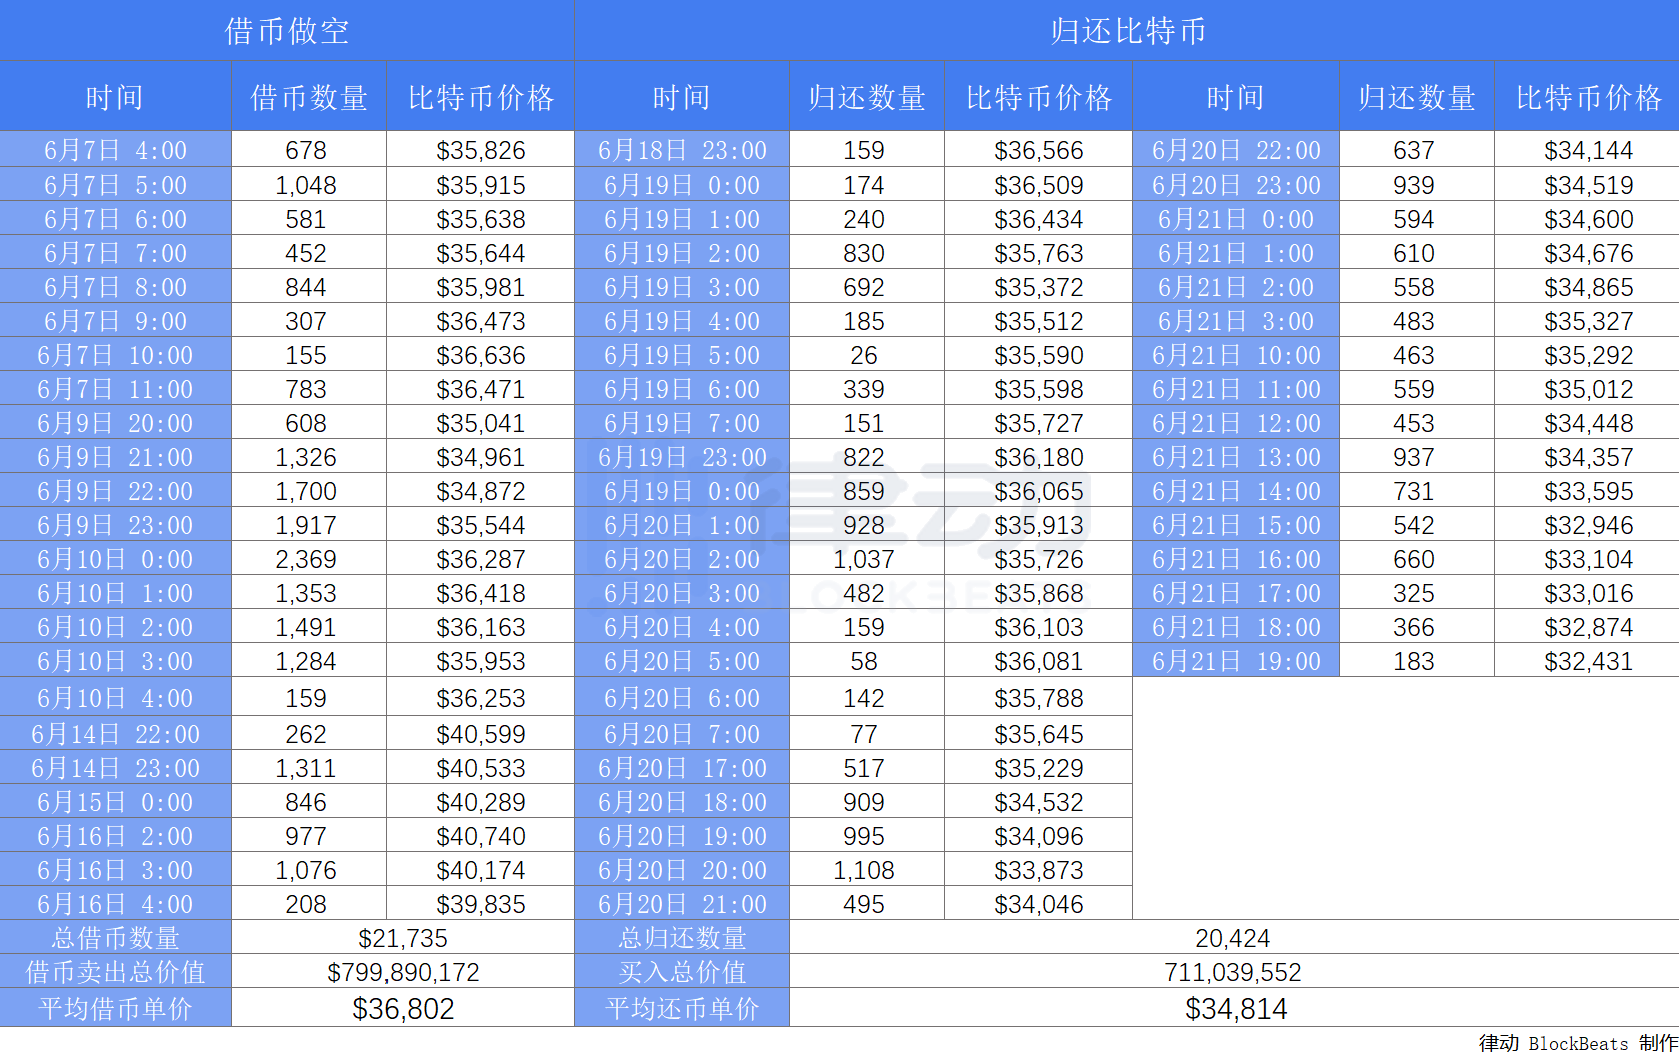The height and width of the screenshot is (1054, 1679).
Task: Click the 归还比特币 section header
Action: pyautogui.click(x=1127, y=31)
